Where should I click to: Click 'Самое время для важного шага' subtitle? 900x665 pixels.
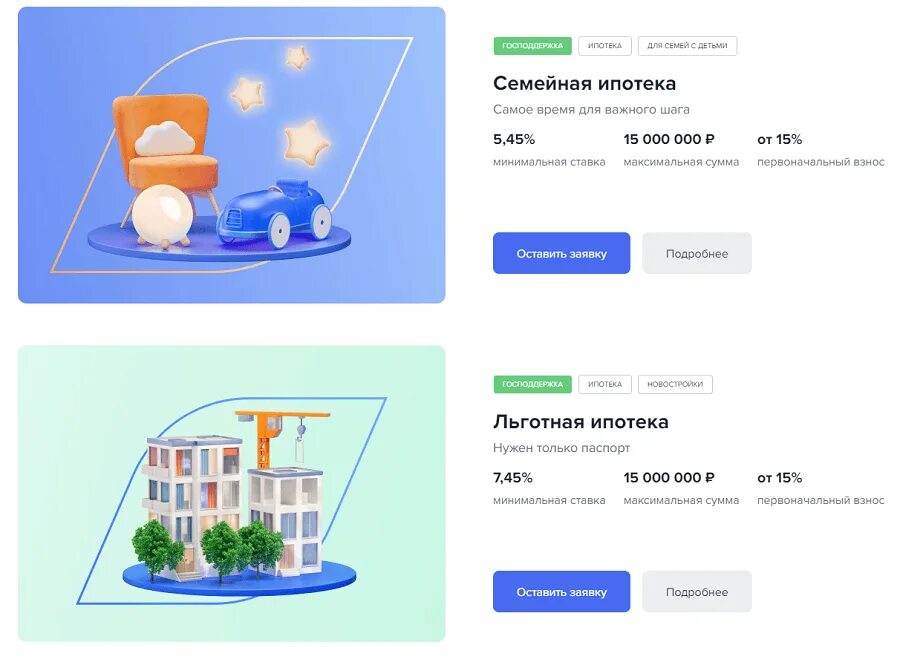591,110
